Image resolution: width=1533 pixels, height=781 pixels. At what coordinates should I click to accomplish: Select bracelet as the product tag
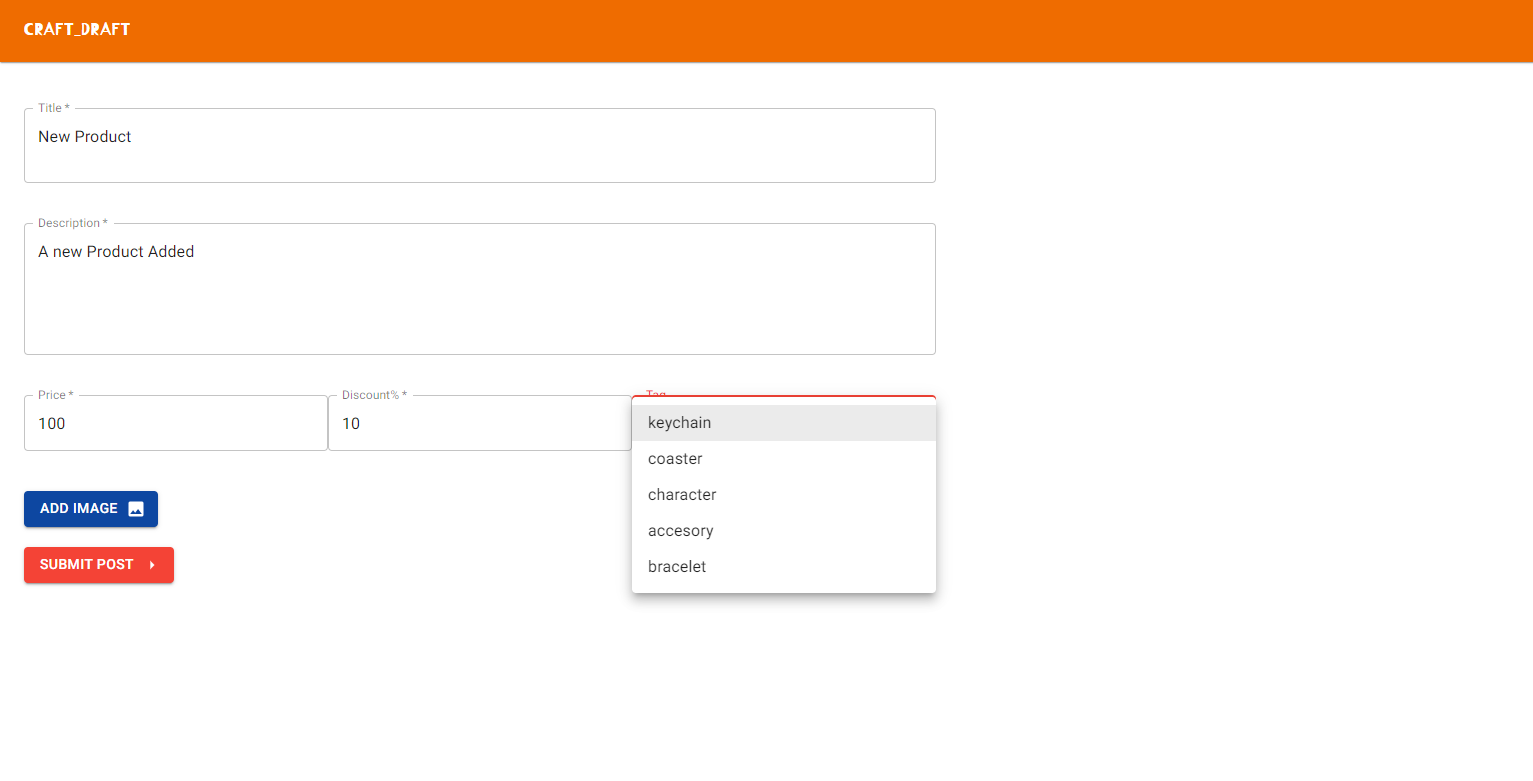click(x=677, y=566)
